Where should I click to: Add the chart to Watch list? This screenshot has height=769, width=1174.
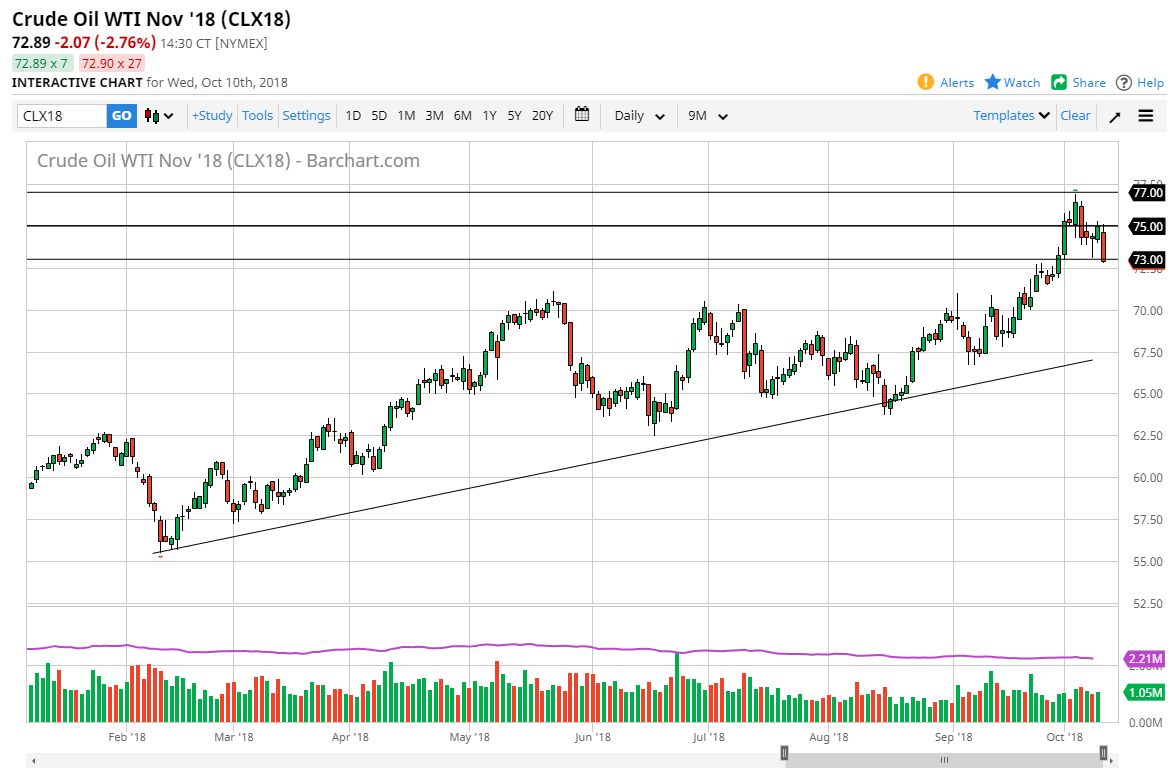[1011, 83]
